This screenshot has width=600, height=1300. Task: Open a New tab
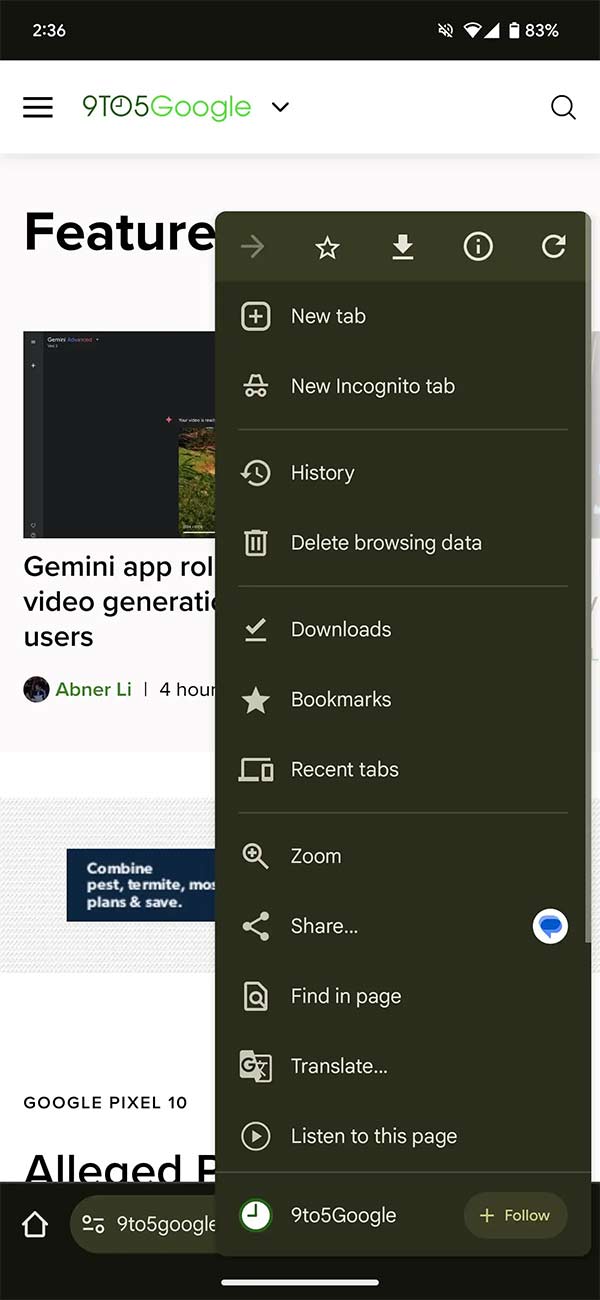click(328, 316)
